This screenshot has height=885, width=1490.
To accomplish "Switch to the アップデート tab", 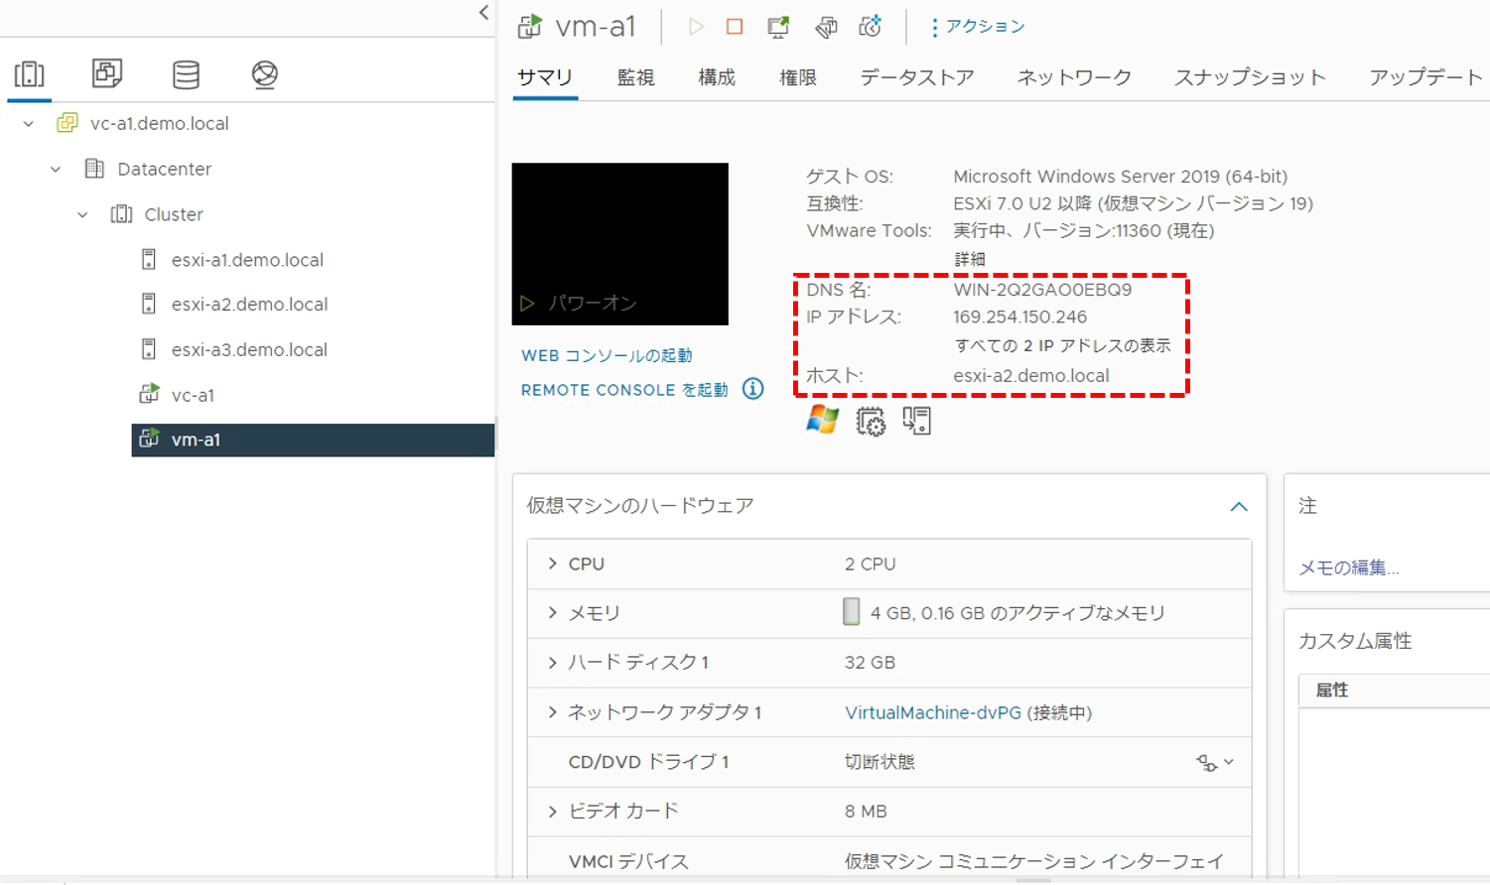I will pyautogui.click(x=1426, y=78).
